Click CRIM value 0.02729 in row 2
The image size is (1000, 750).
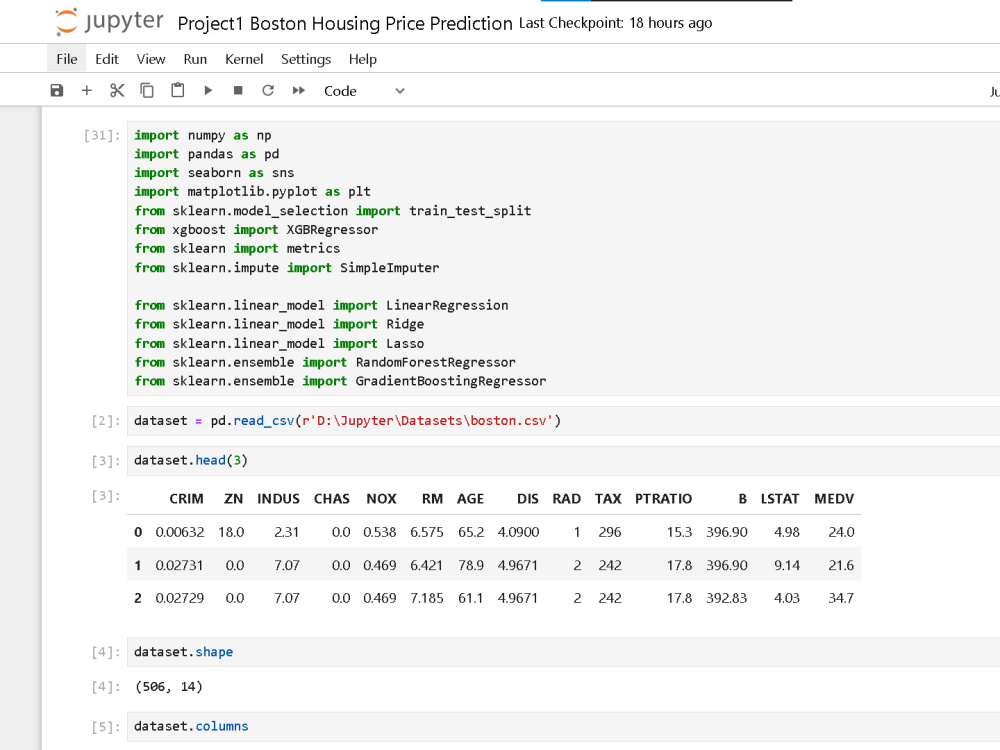(x=180, y=598)
